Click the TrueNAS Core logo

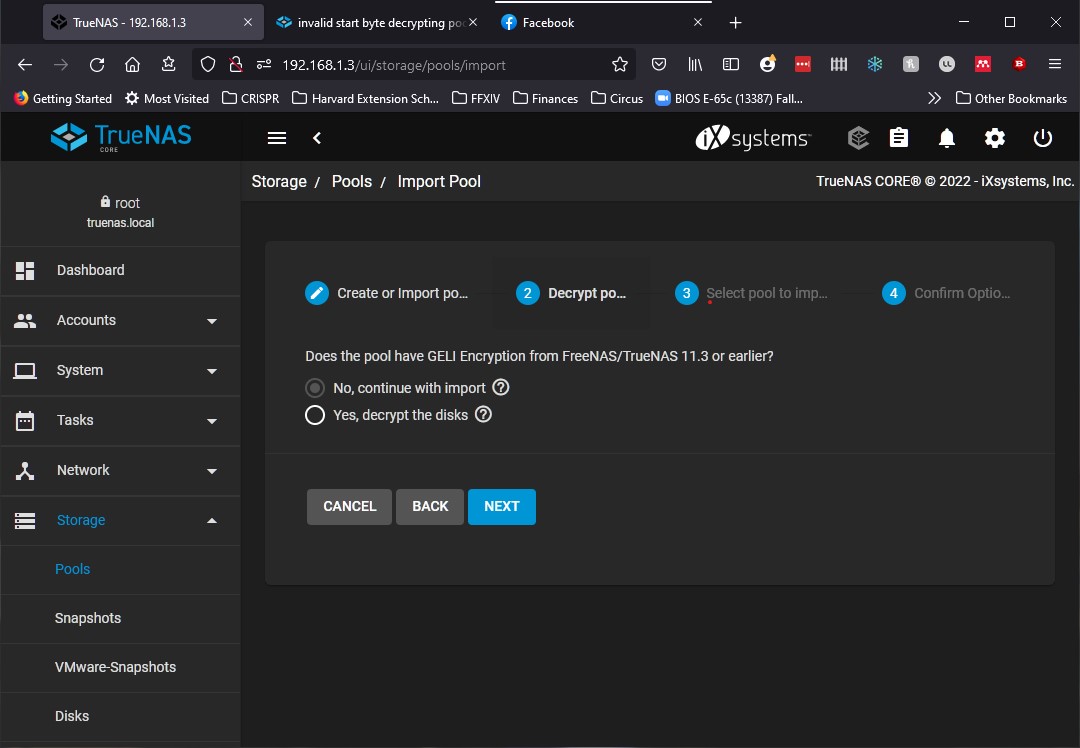point(121,137)
